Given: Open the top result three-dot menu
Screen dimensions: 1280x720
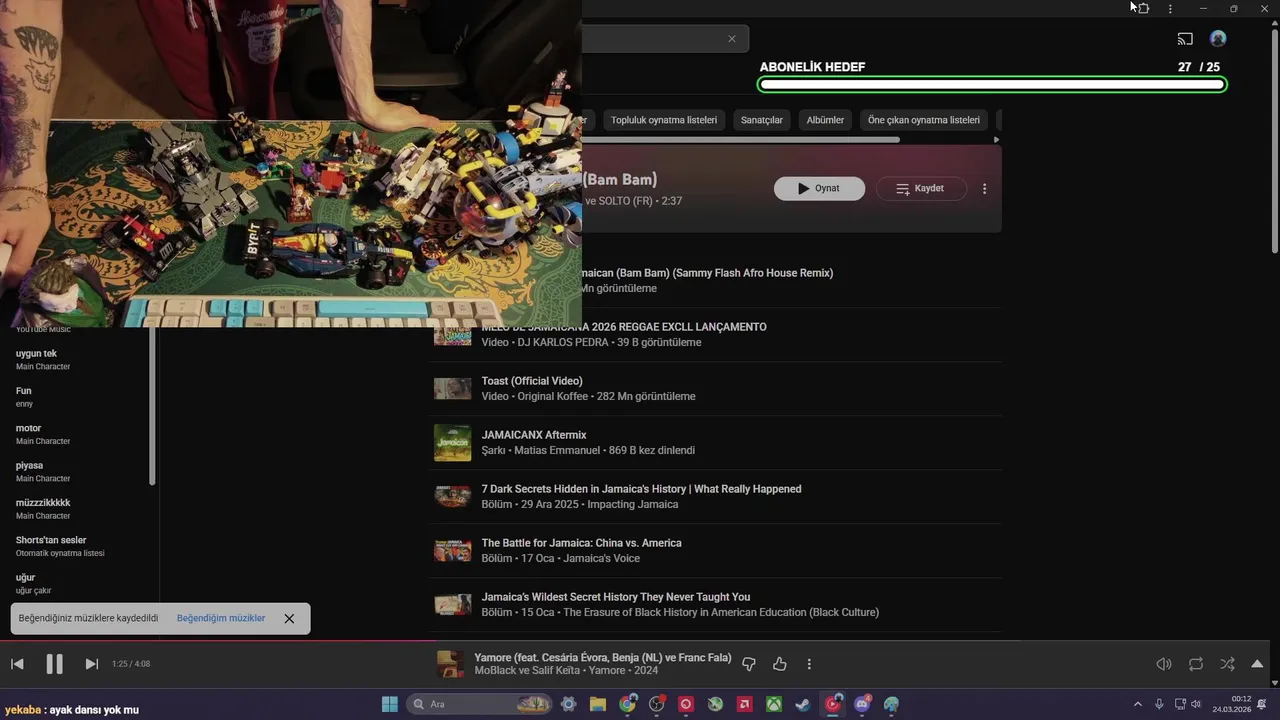Looking at the screenshot, I should point(984,188).
